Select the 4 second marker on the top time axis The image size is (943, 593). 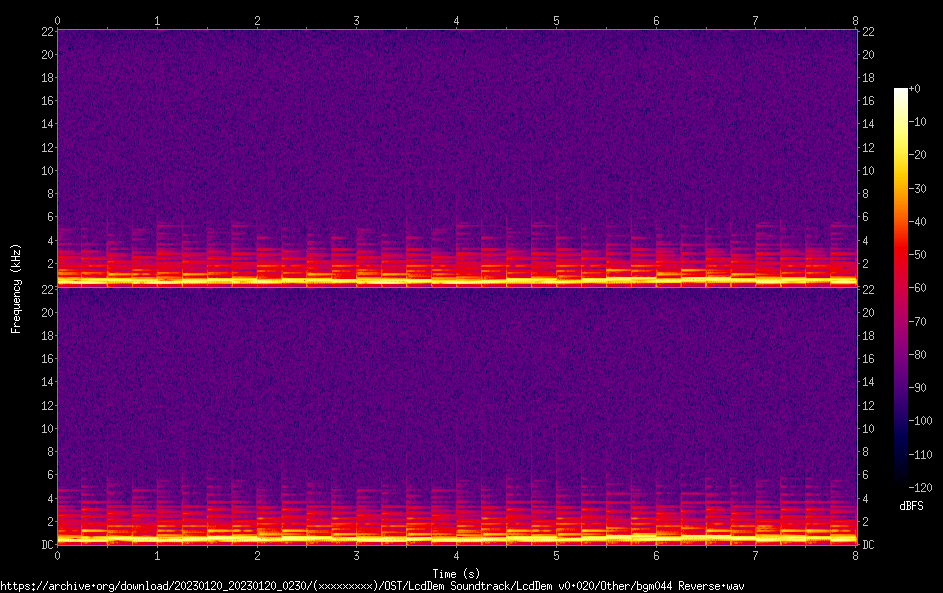(457, 20)
